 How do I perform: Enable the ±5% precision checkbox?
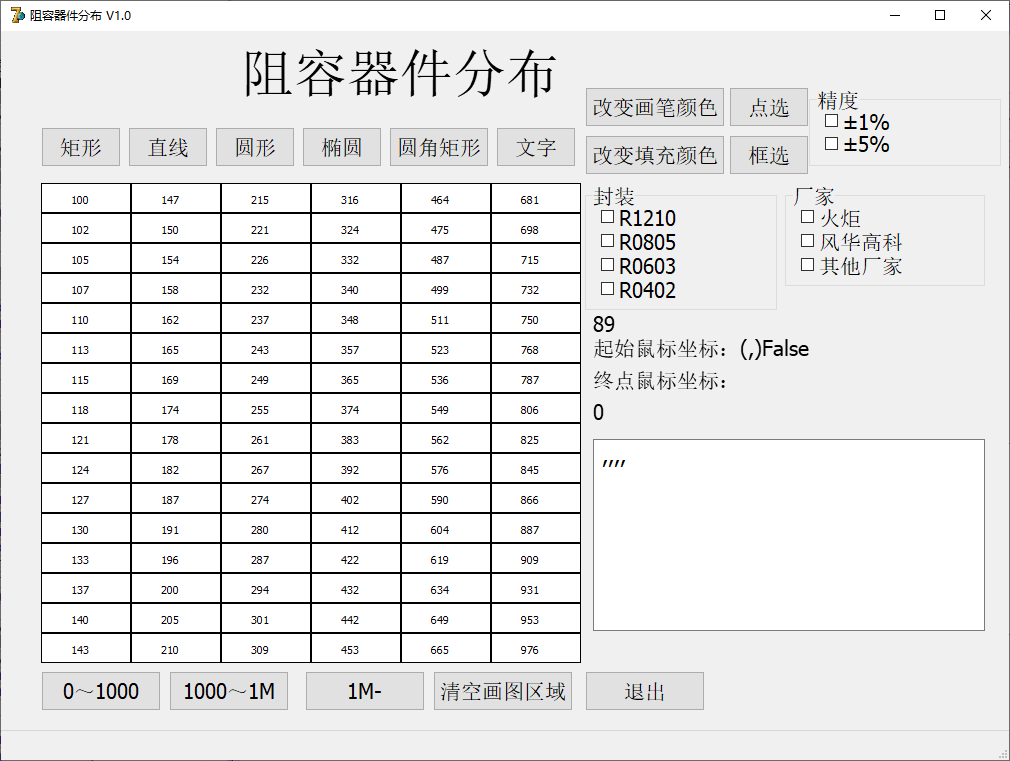coord(831,143)
